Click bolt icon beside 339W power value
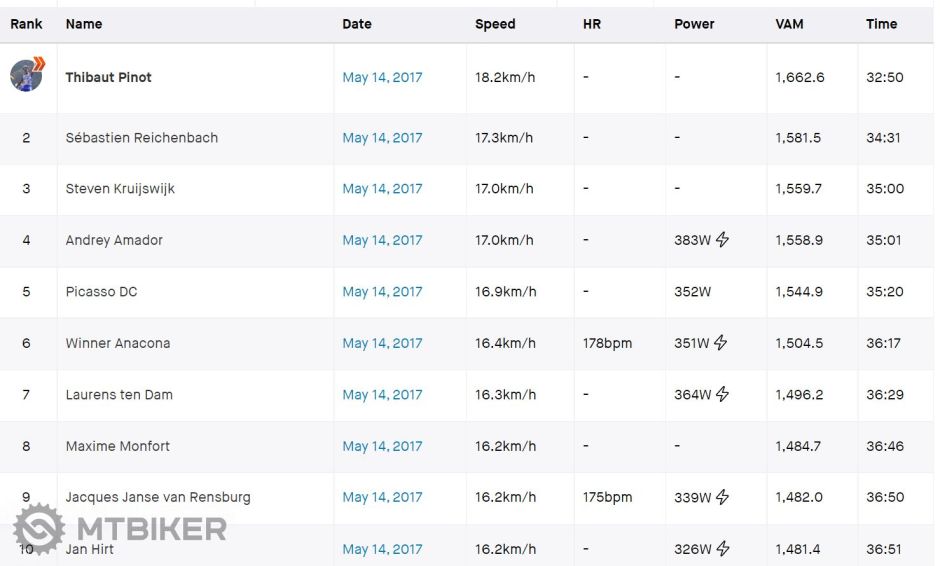940x566 pixels. click(x=722, y=498)
